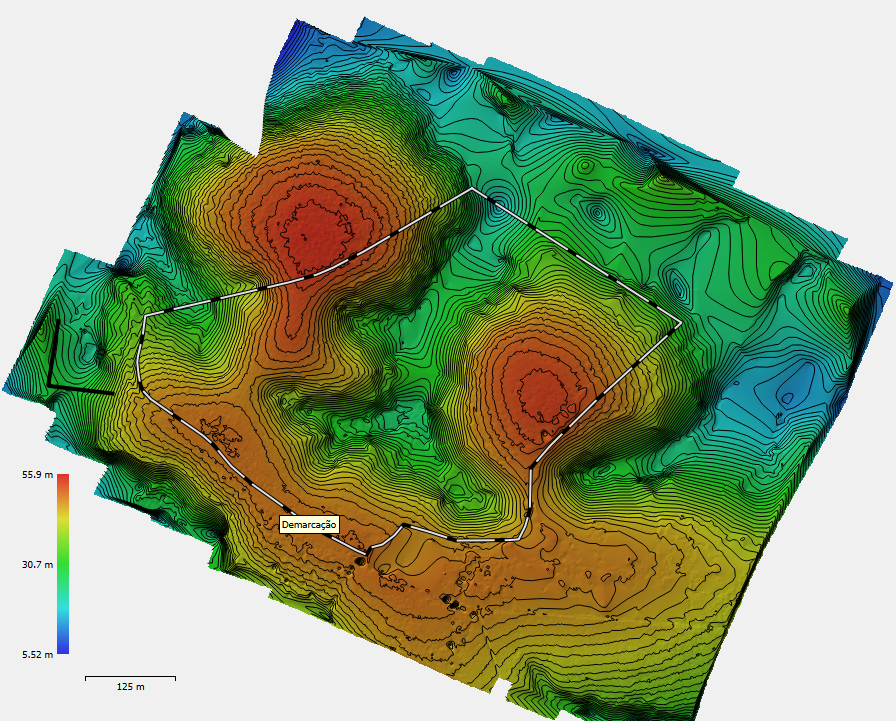Click the 30.7 m mid elevation label
The height and width of the screenshot is (721, 896).
[x=38, y=564]
